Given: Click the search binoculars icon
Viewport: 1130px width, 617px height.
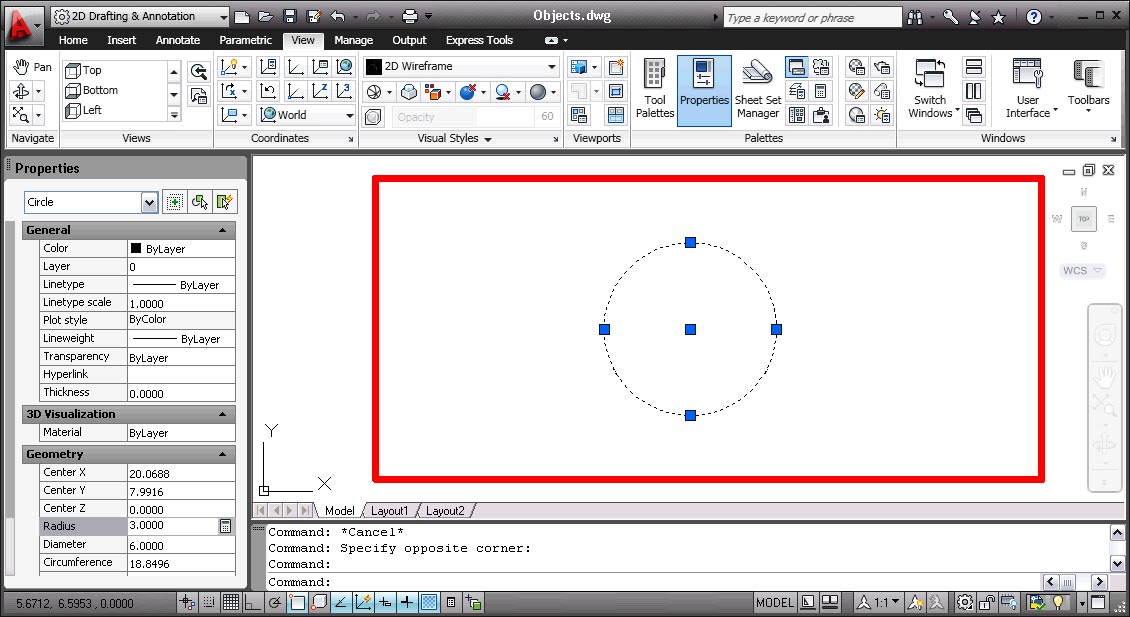Looking at the screenshot, I should [915, 17].
